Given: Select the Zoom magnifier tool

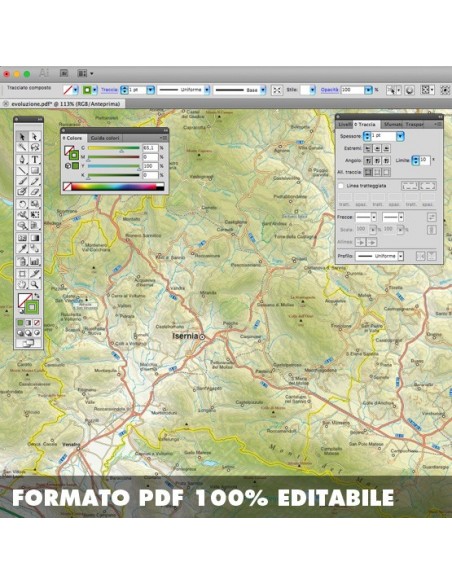Looking at the screenshot, I should pos(35,285).
